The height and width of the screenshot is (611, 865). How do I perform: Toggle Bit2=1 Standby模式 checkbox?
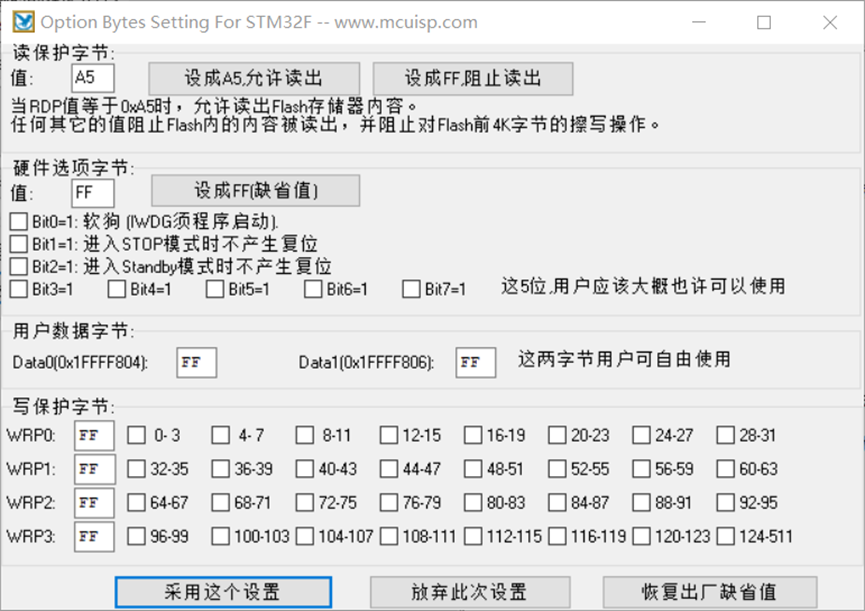pyautogui.click(x=19, y=266)
